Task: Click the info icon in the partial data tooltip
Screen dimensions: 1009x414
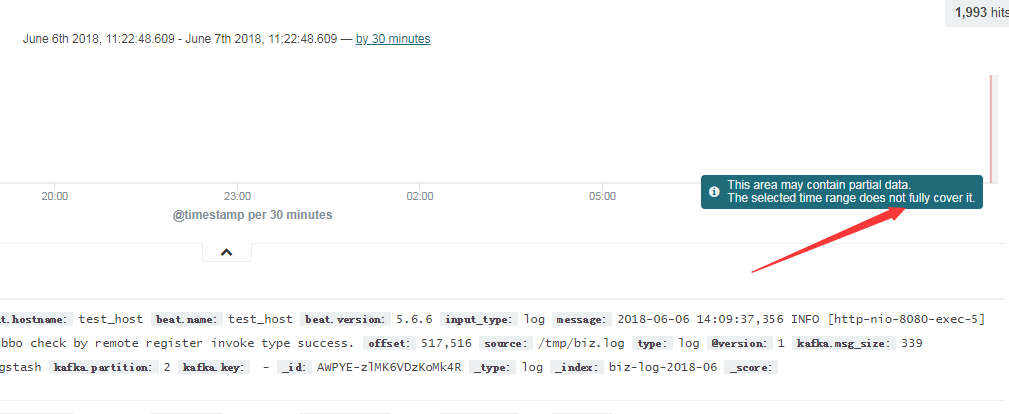Action: 714,191
